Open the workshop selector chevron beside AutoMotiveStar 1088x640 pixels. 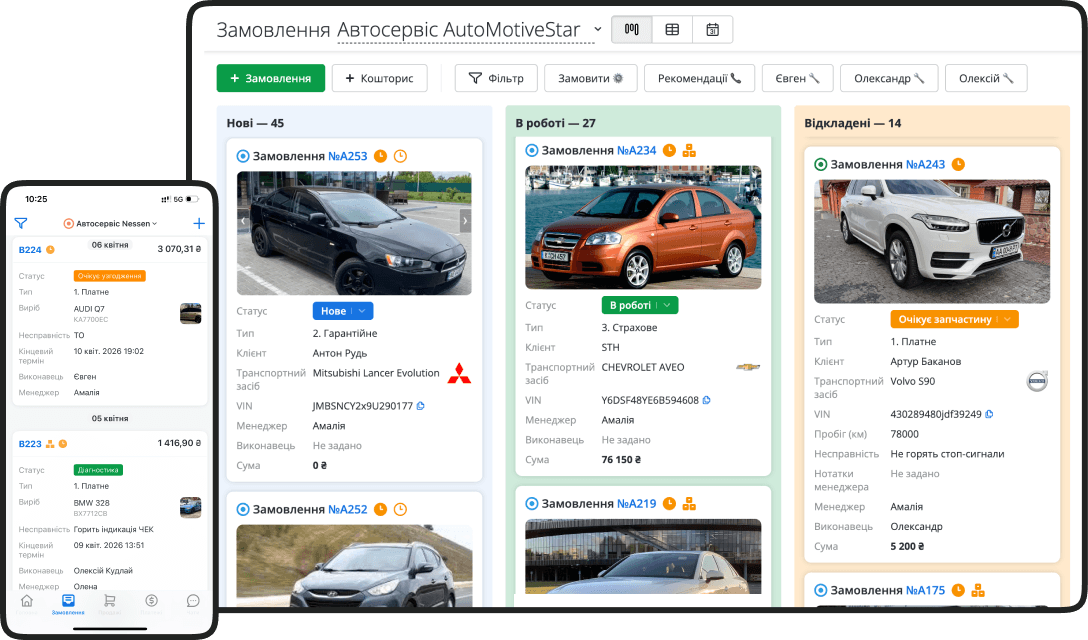click(x=597, y=29)
